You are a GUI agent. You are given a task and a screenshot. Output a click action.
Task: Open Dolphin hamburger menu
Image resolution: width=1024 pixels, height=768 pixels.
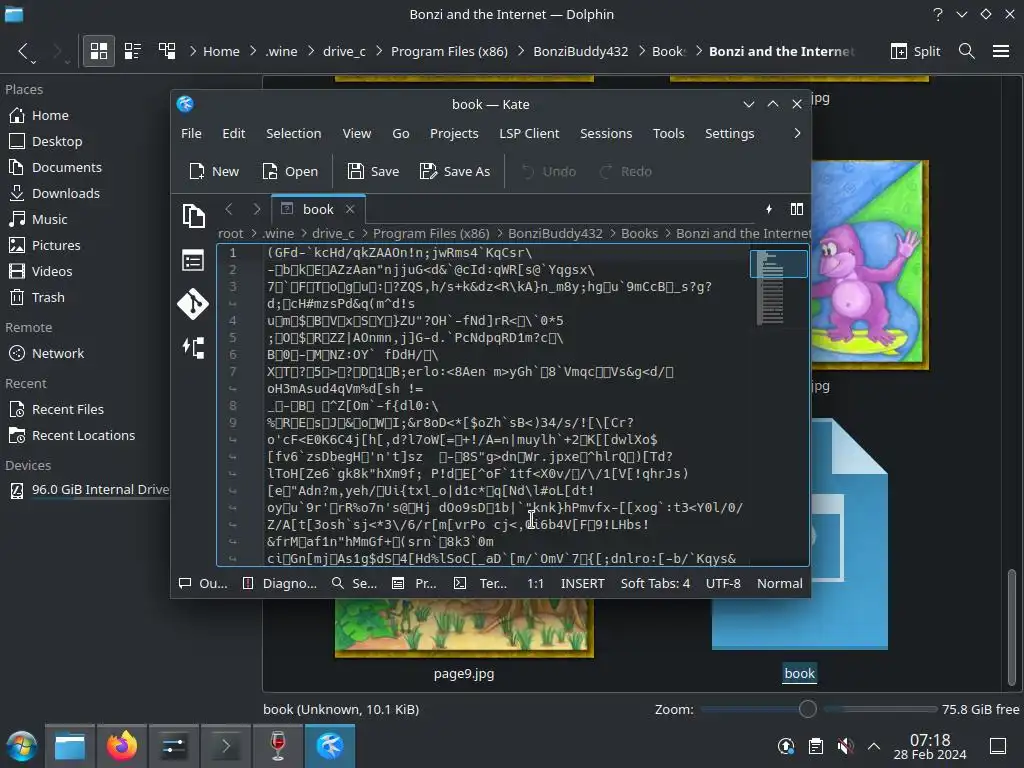[x=1001, y=51]
